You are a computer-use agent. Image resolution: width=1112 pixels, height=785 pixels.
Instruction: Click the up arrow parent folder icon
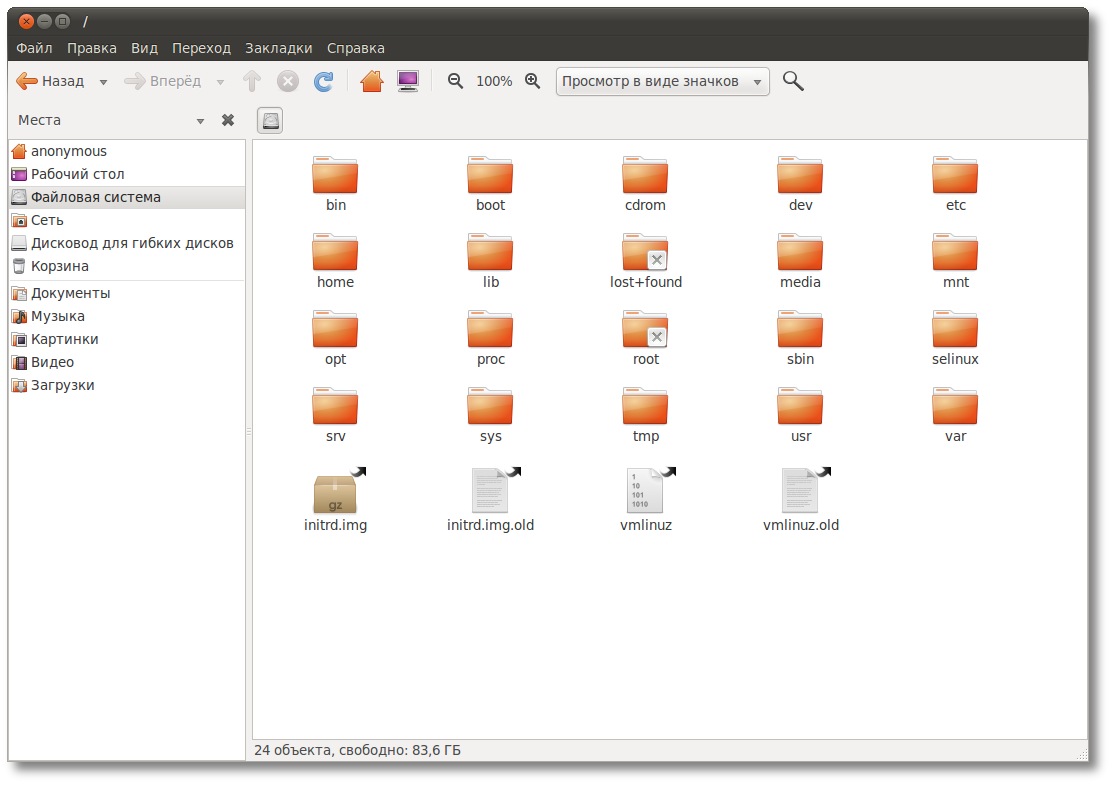[x=252, y=81]
